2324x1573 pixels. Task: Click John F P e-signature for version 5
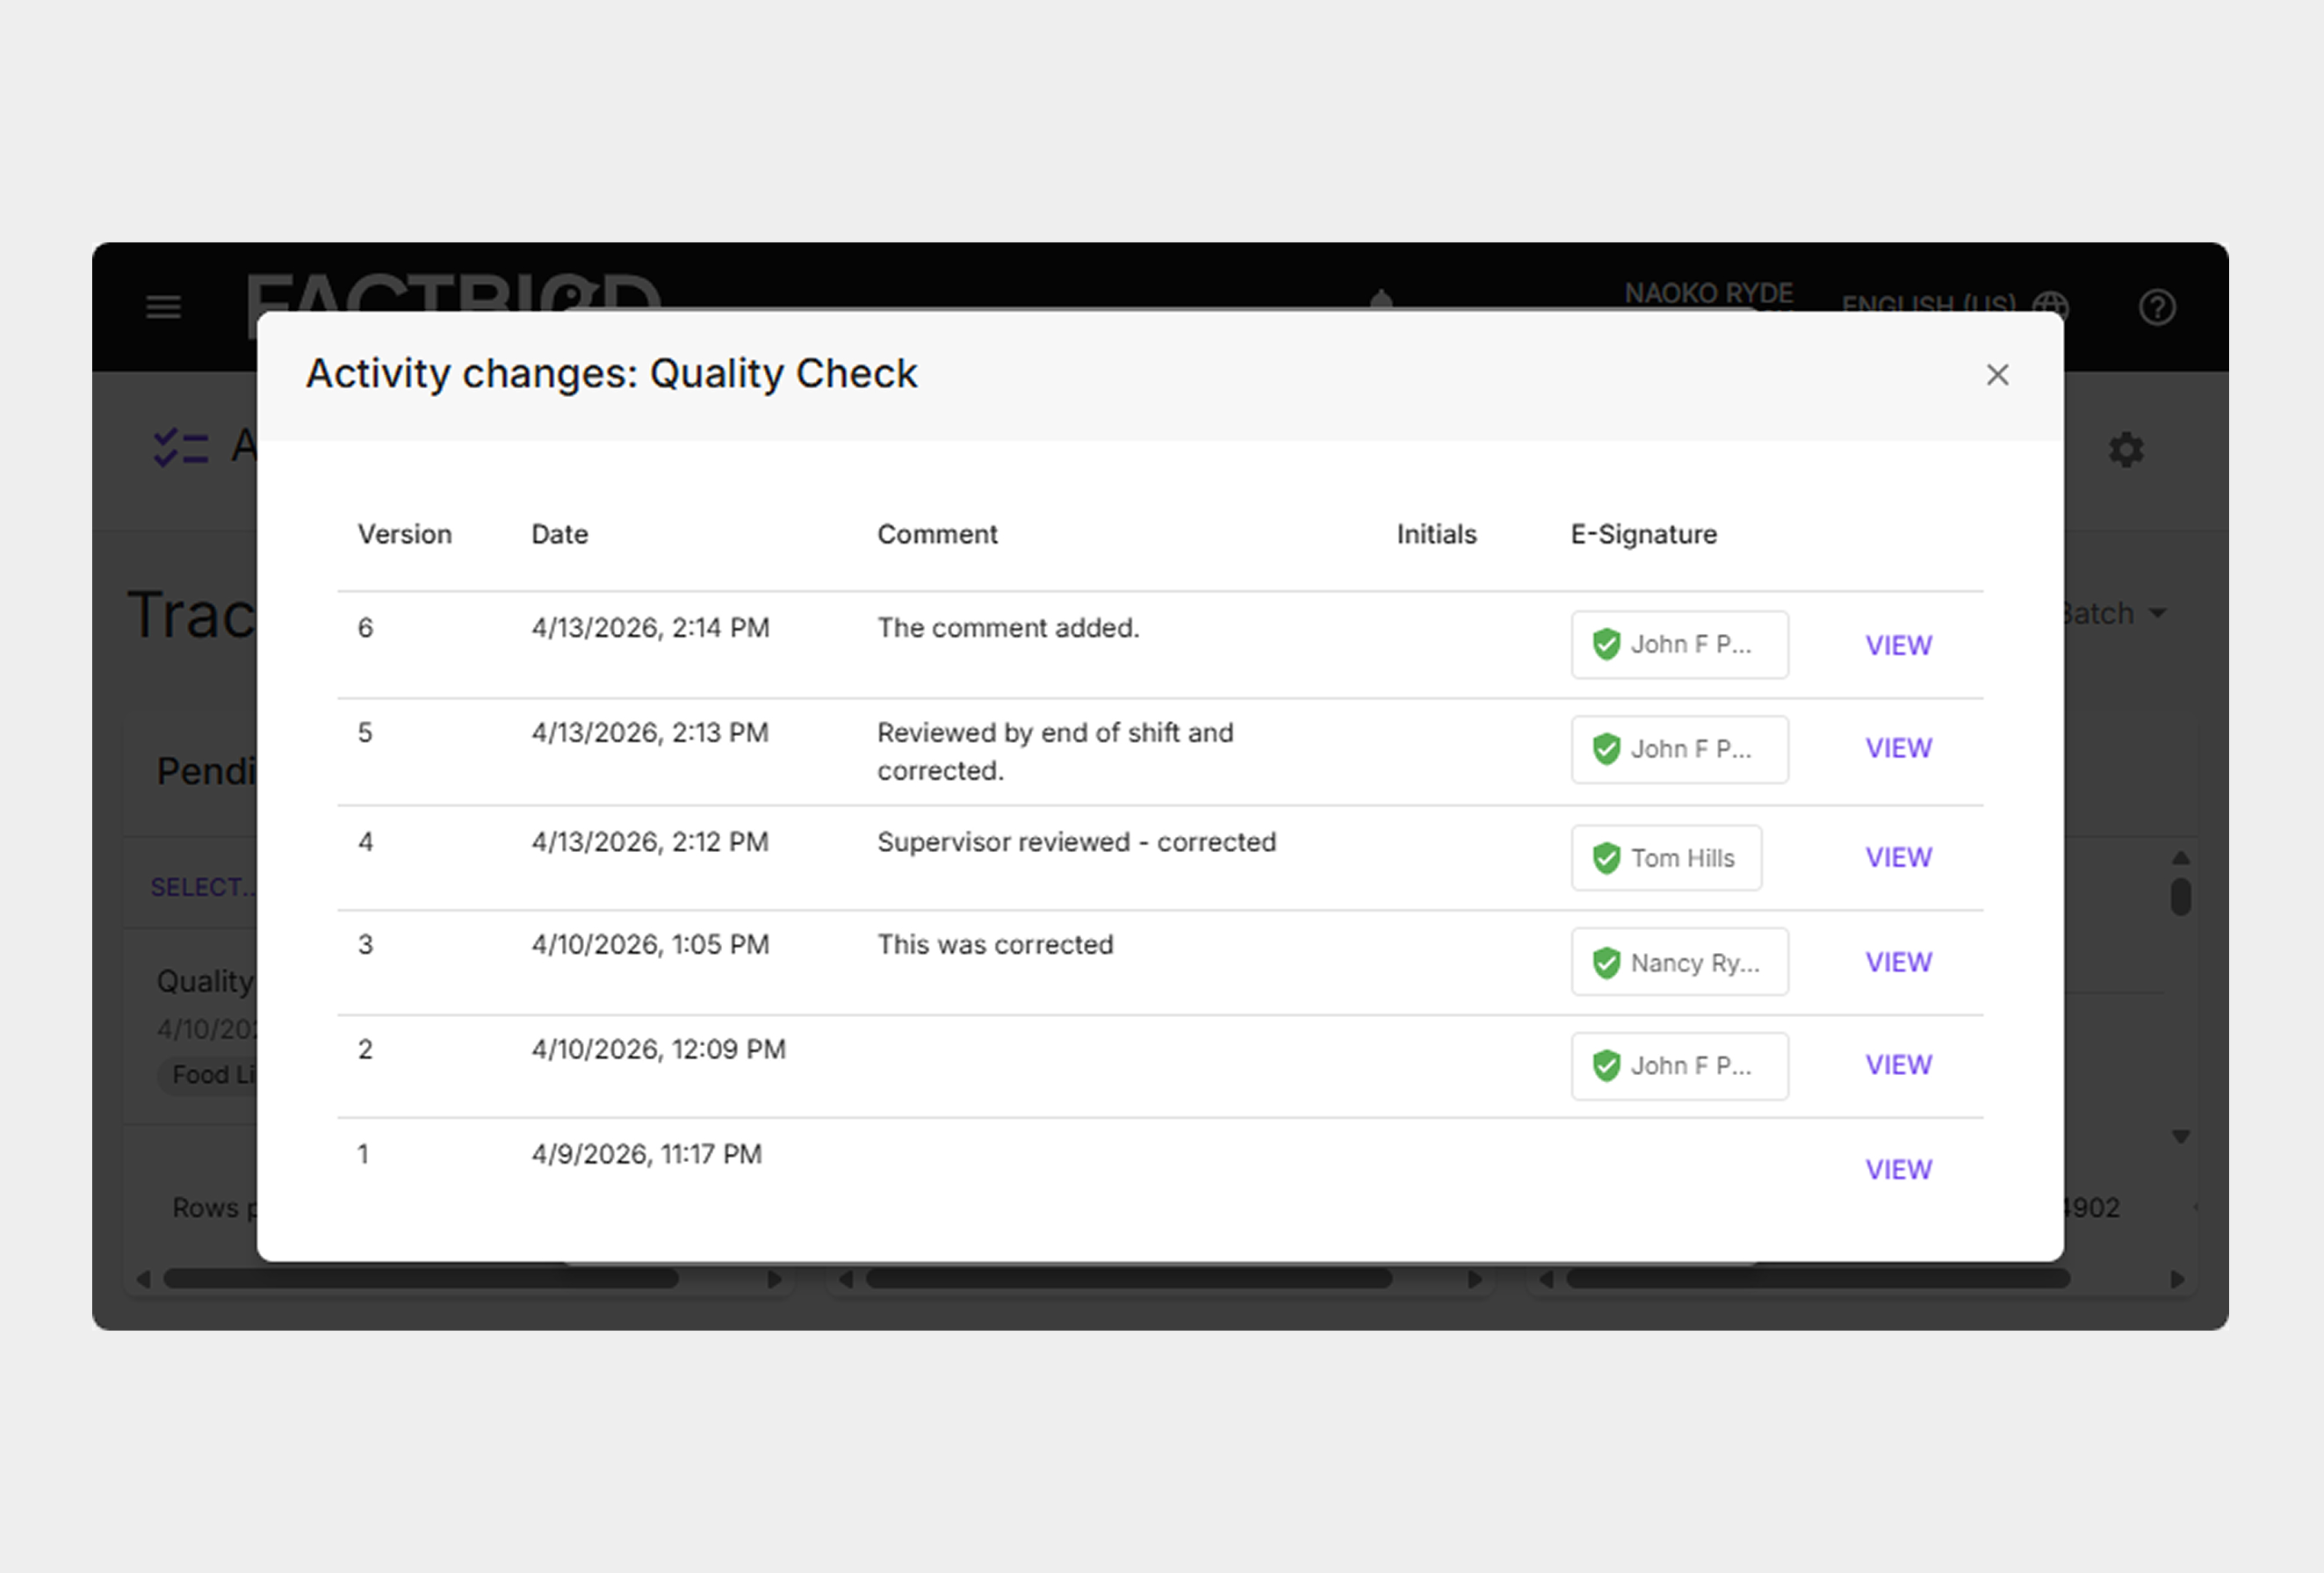(1679, 749)
